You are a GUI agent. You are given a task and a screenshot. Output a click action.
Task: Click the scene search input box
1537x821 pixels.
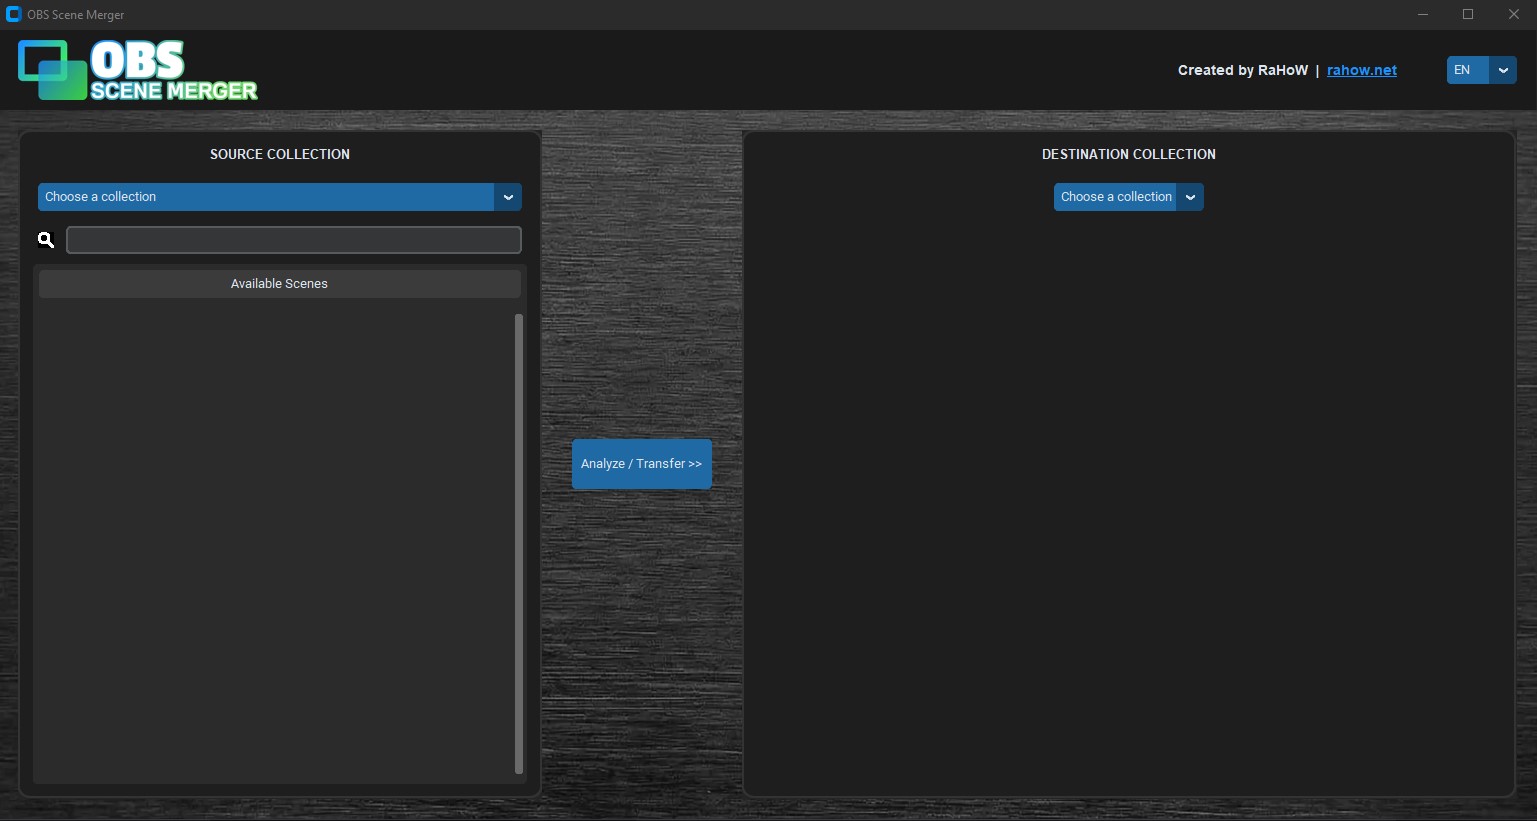pos(293,240)
